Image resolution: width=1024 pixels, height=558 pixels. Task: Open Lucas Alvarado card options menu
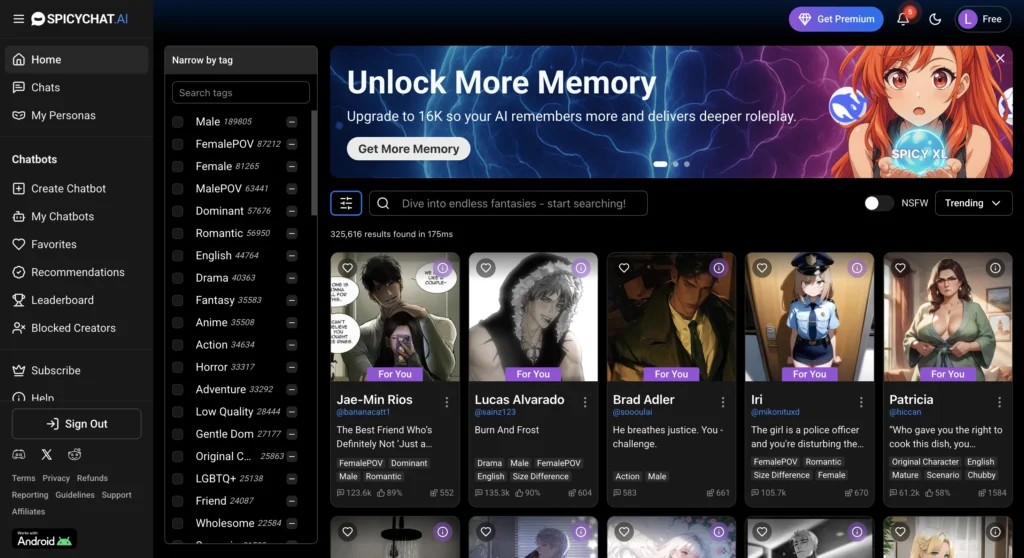point(585,401)
